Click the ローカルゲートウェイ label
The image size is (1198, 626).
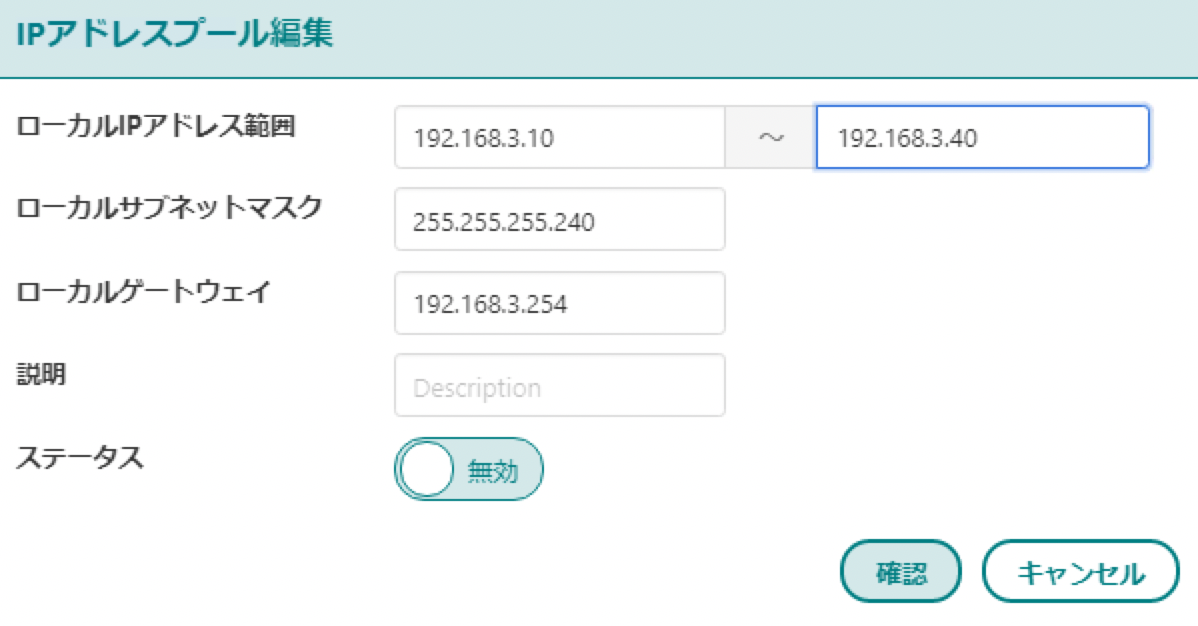pos(144,291)
